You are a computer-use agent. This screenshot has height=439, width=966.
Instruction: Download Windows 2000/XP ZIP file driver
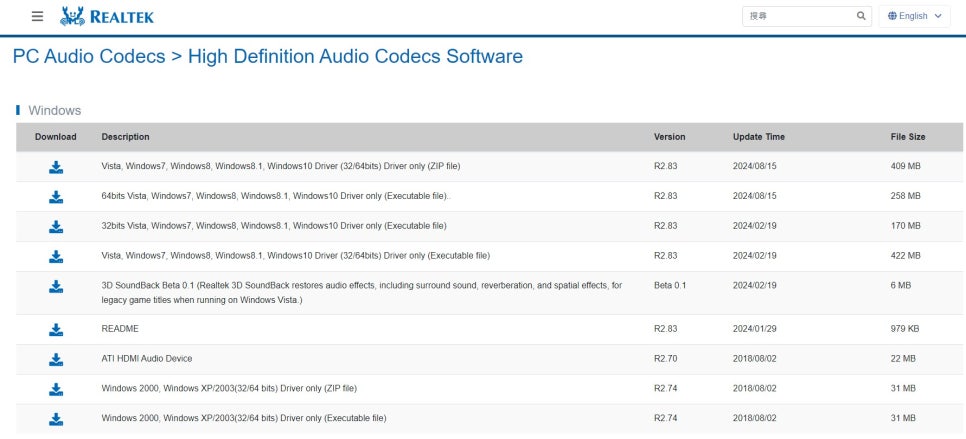56,389
